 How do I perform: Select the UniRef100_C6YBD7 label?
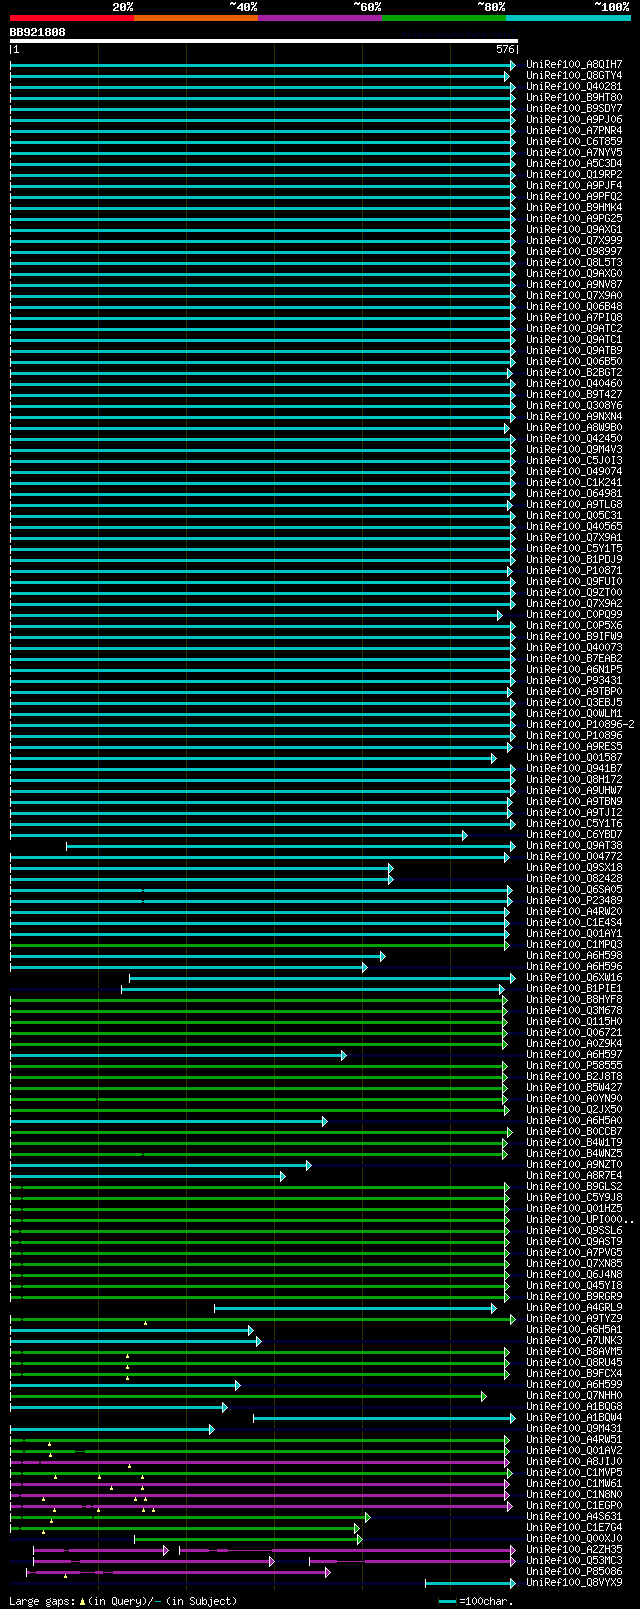pyautogui.click(x=574, y=834)
